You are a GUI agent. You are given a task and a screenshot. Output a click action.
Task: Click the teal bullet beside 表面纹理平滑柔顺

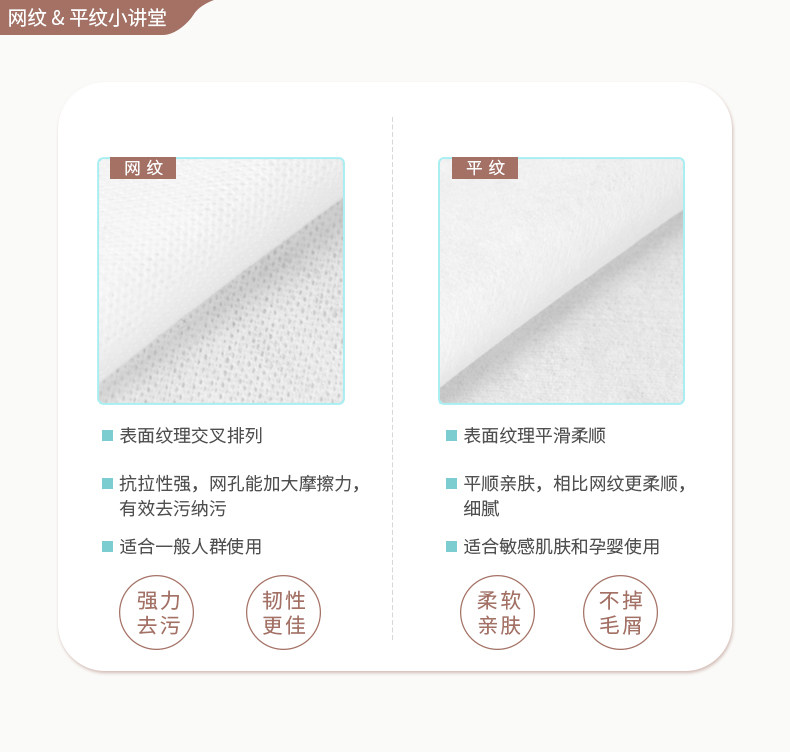pos(451,436)
